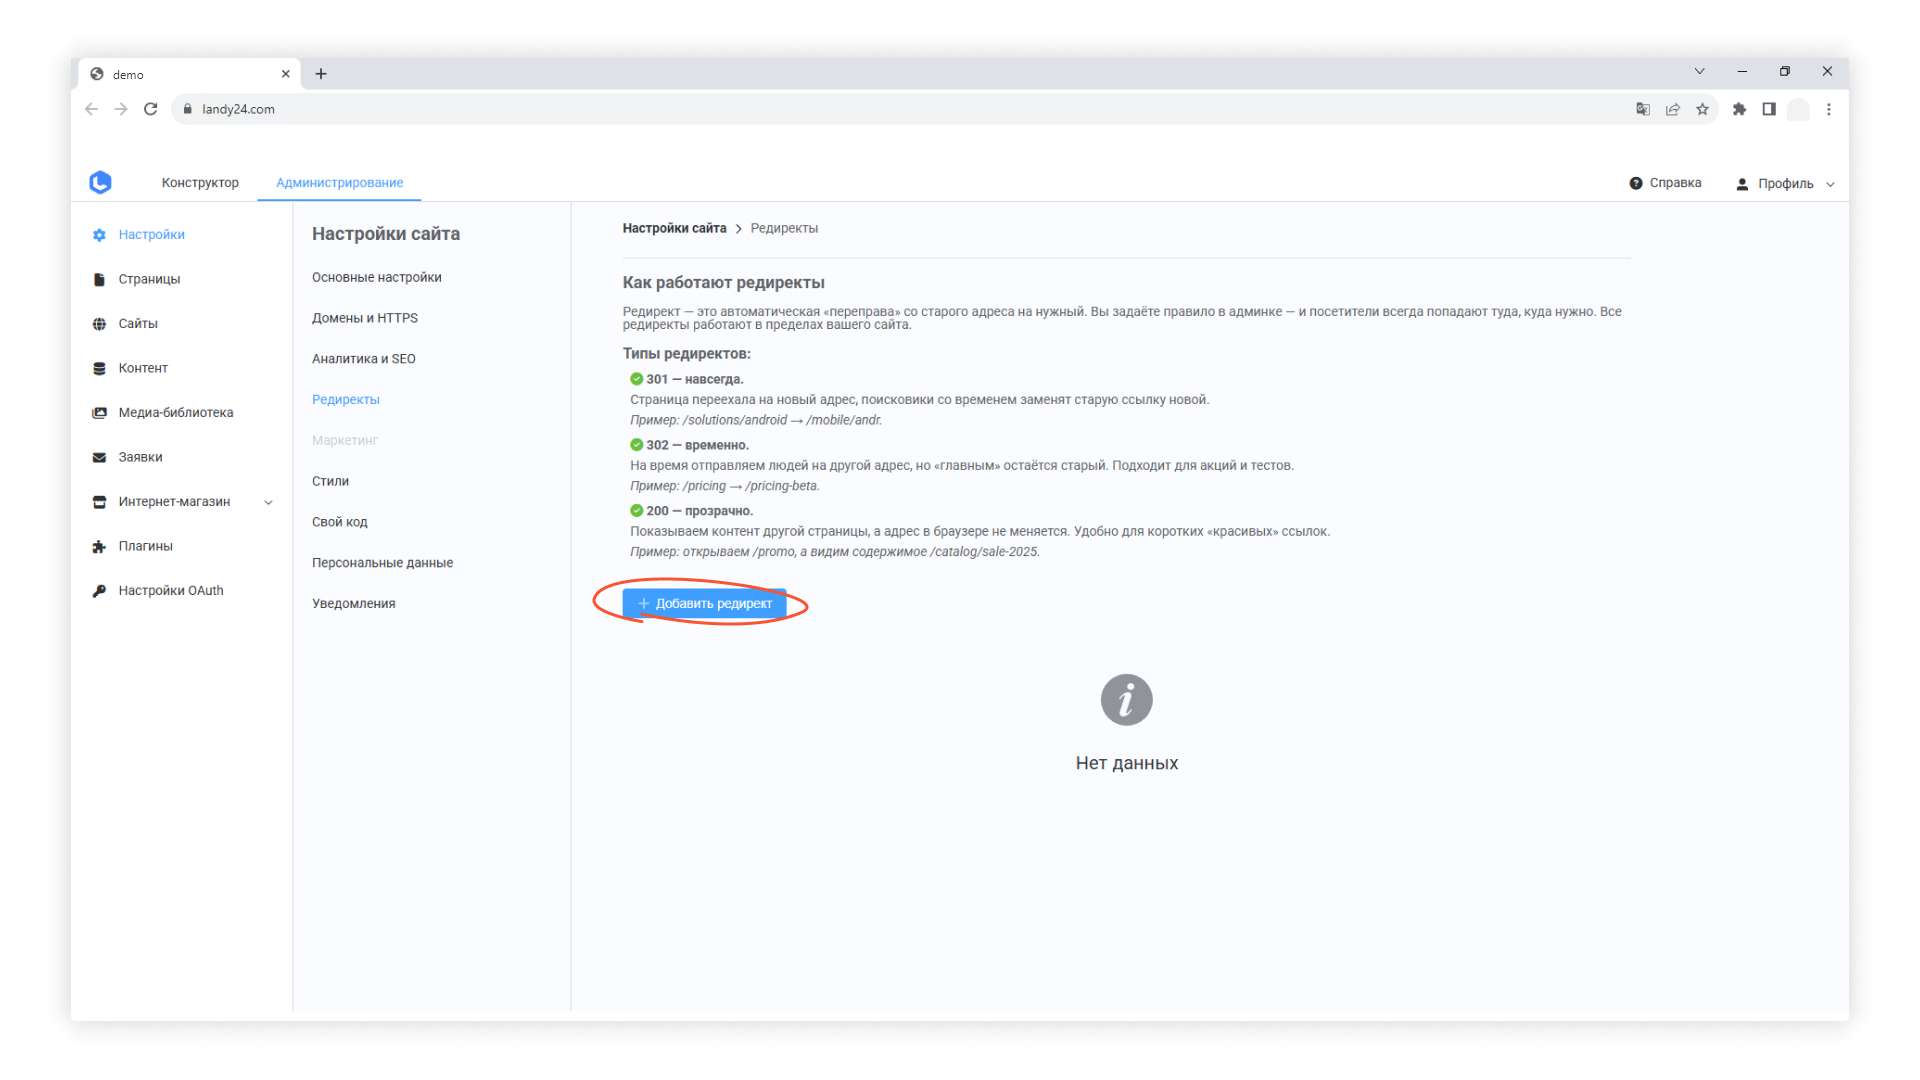The width and height of the screenshot is (1920, 1080).
Task: Open Pages via the document icon
Action: (99, 279)
